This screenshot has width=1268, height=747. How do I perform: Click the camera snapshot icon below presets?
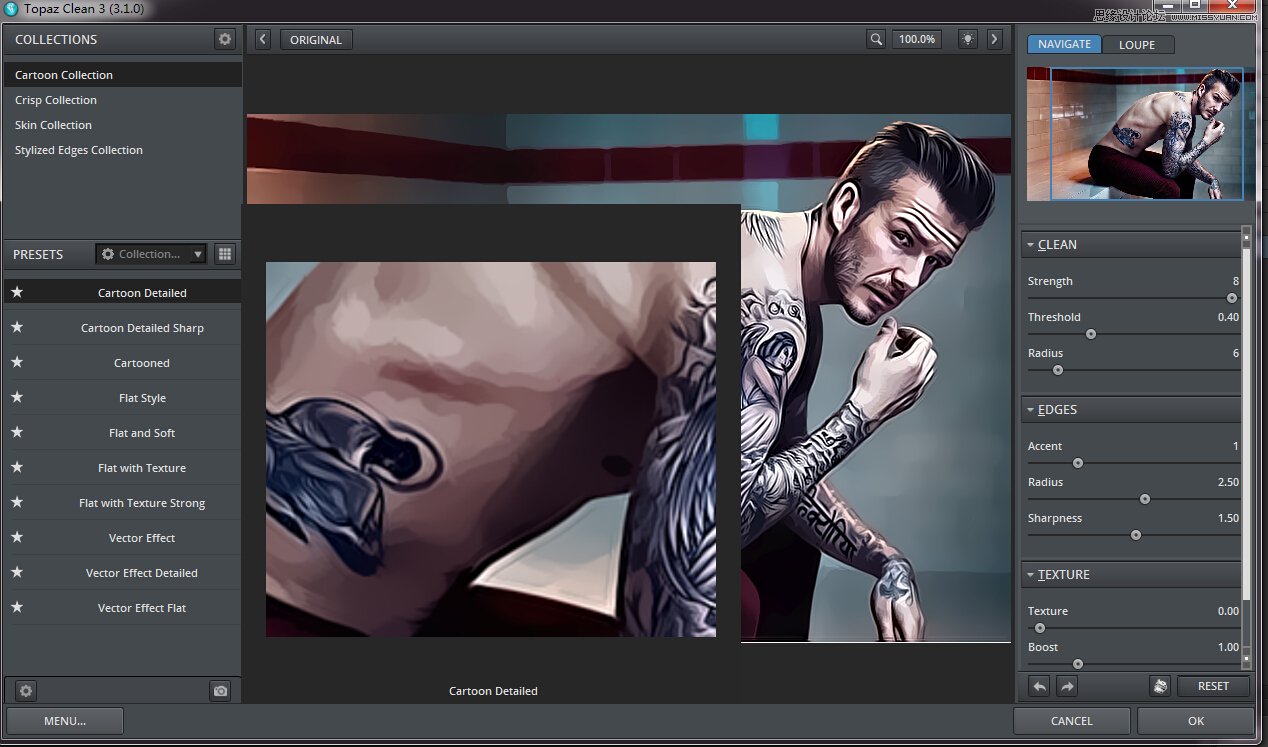coord(220,691)
